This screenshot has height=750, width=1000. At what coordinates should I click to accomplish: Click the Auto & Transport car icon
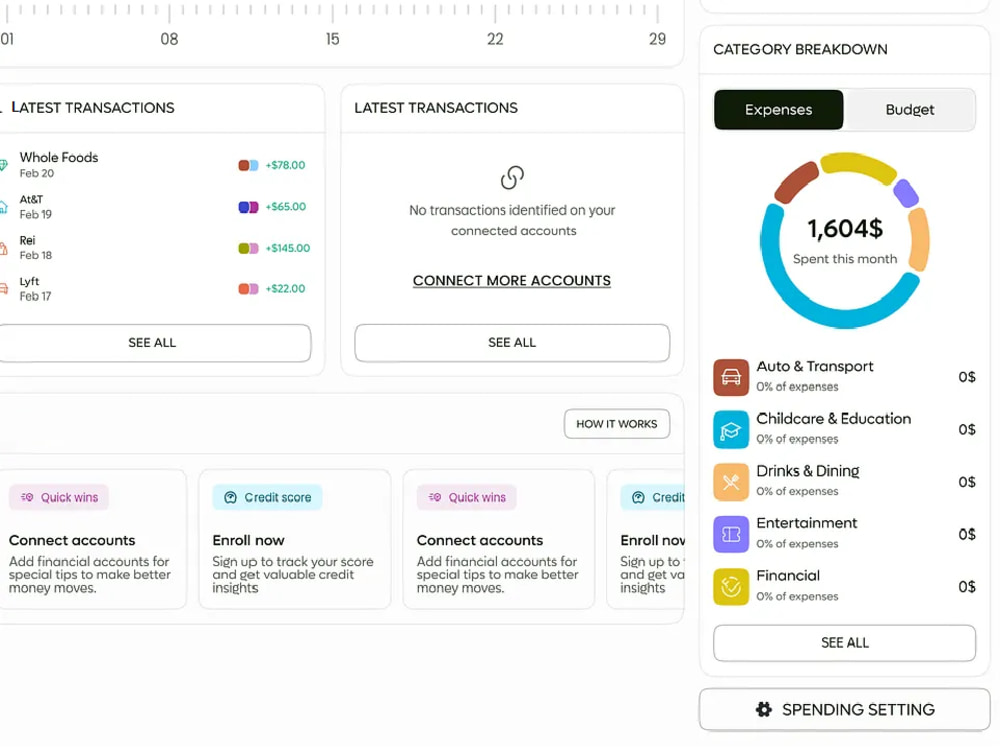730,377
